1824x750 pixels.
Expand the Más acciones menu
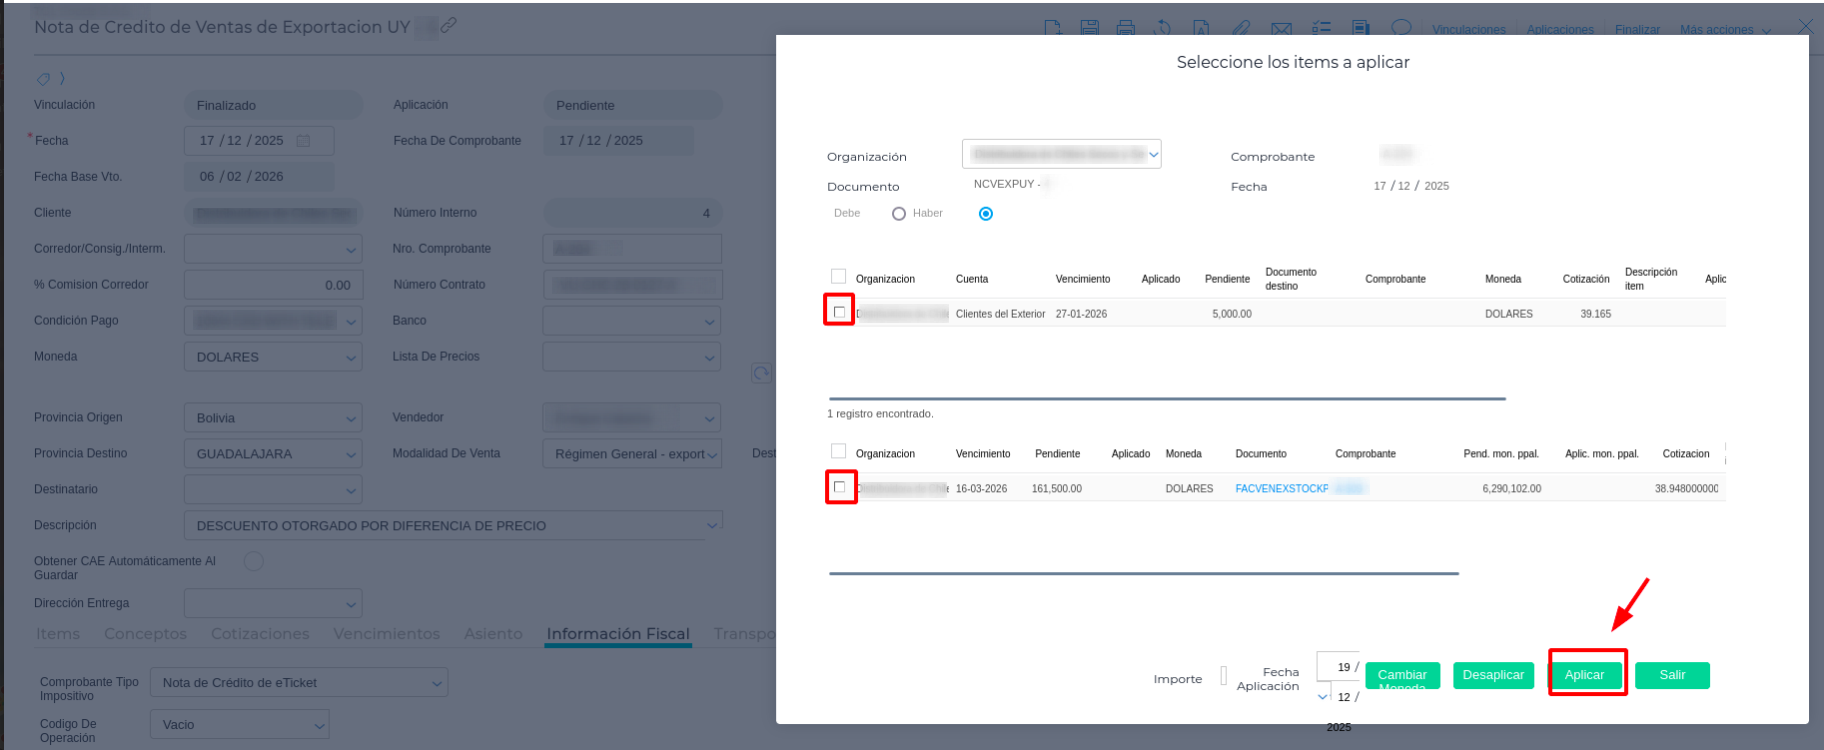[x=1724, y=30]
